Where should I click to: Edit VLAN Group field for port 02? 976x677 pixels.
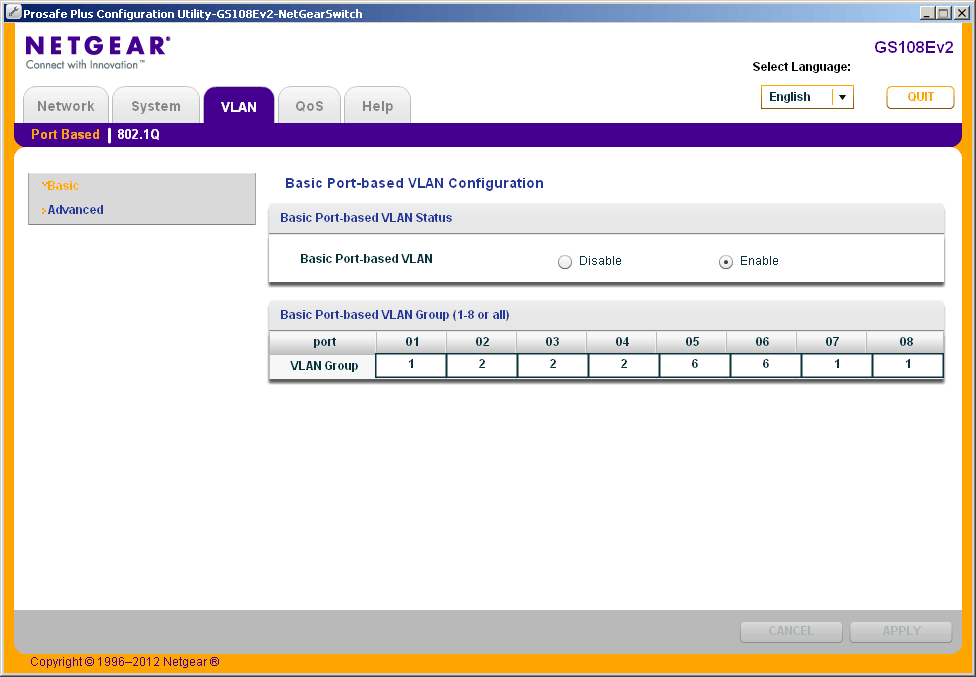click(482, 365)
